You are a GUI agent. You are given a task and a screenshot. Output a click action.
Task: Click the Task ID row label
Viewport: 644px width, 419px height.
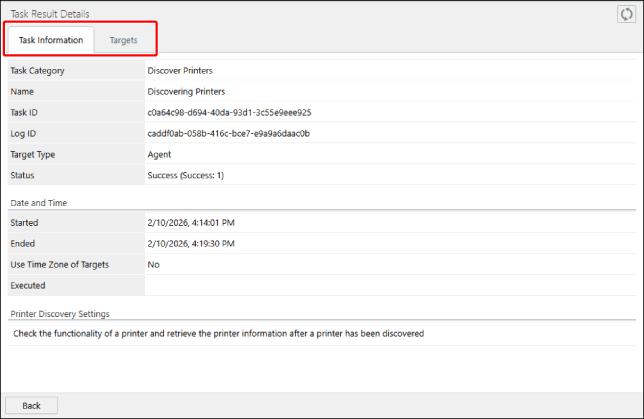[26, 113]
